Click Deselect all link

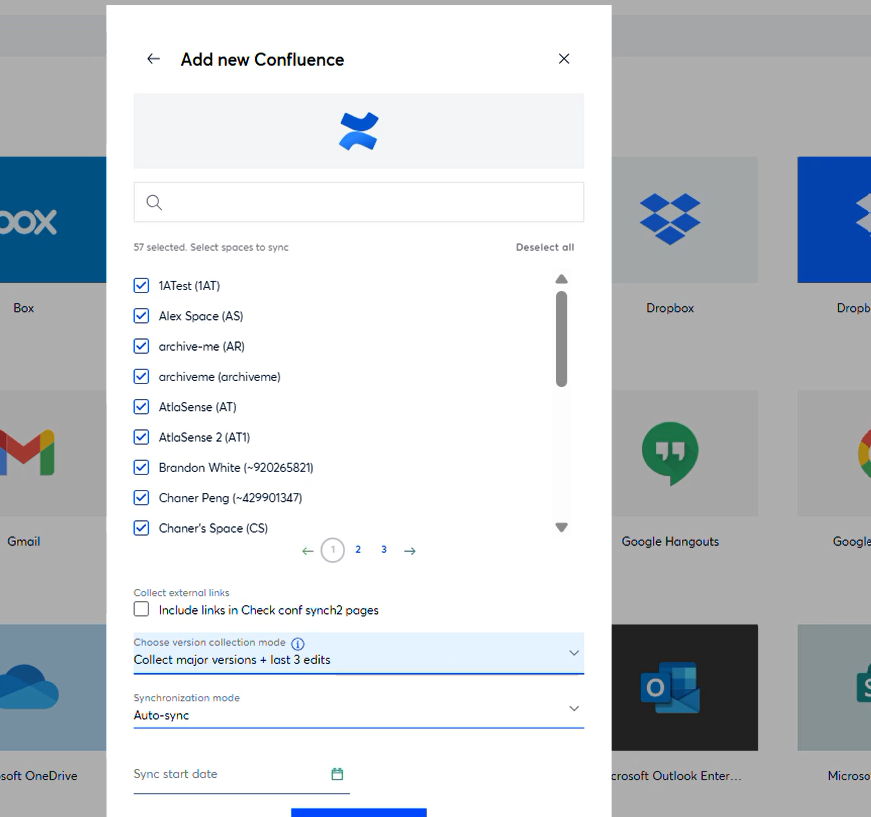click(545, 247)
